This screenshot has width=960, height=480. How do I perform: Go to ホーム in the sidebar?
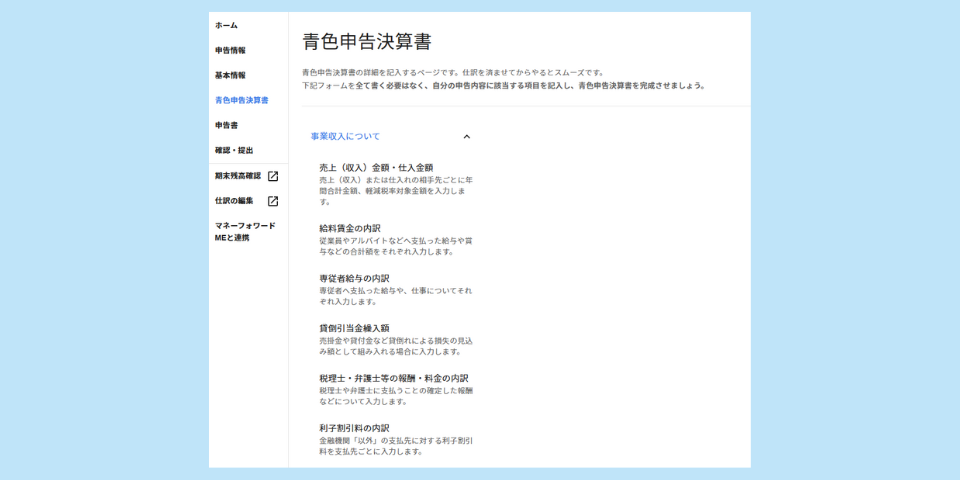[226, 25]
